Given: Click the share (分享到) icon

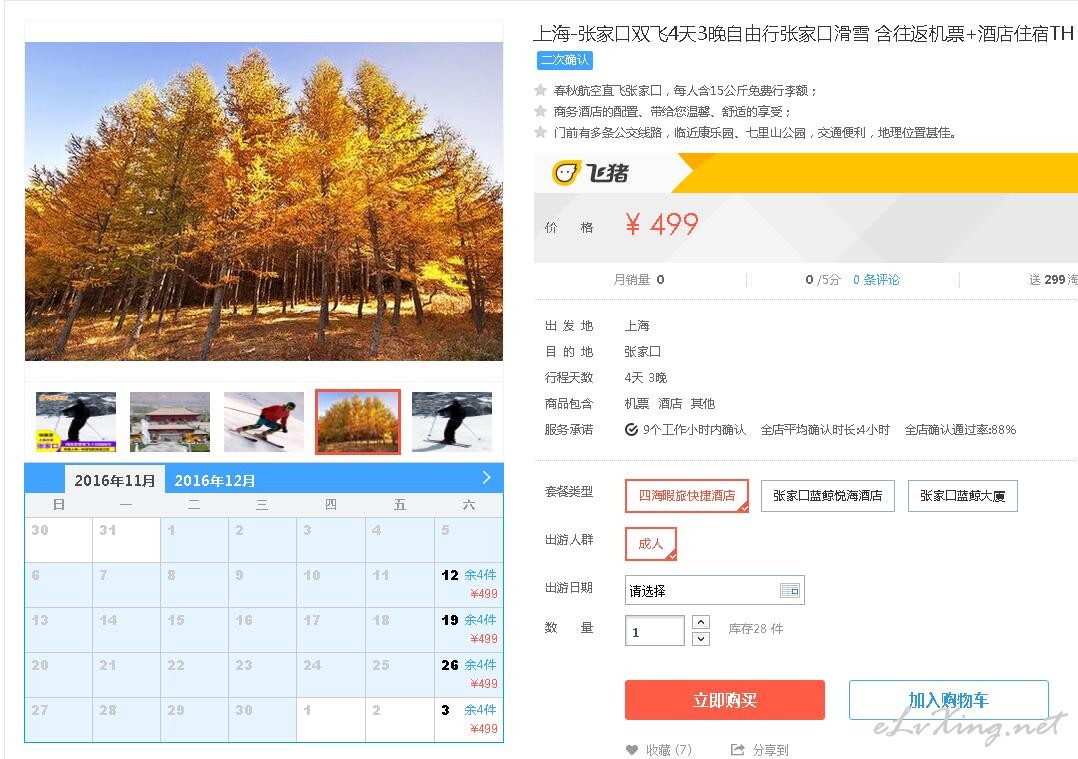Looking at the screenshot, I should click(737, 749).
